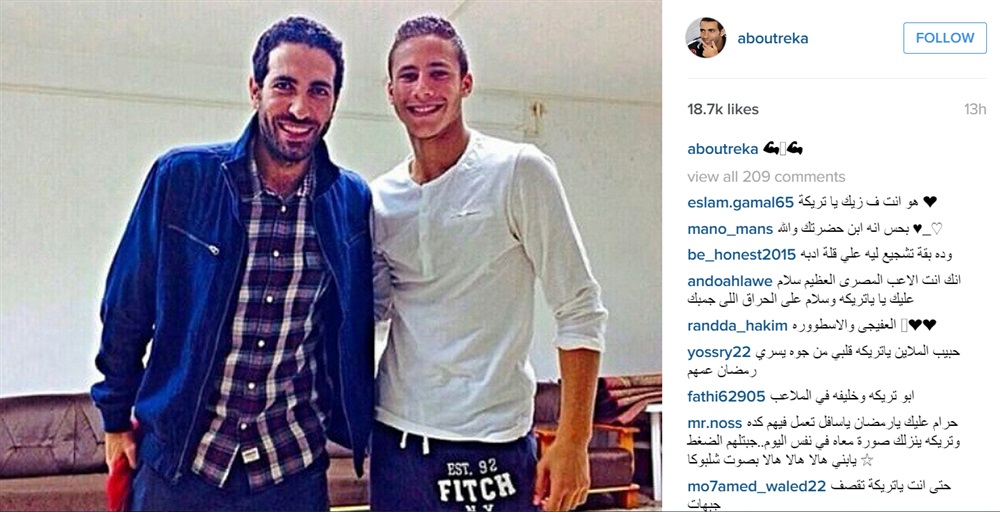The image size is (1000, 512).
Task: Visit be_honest2015 profile
Action: pyautogui.click(x=741, y=254)
